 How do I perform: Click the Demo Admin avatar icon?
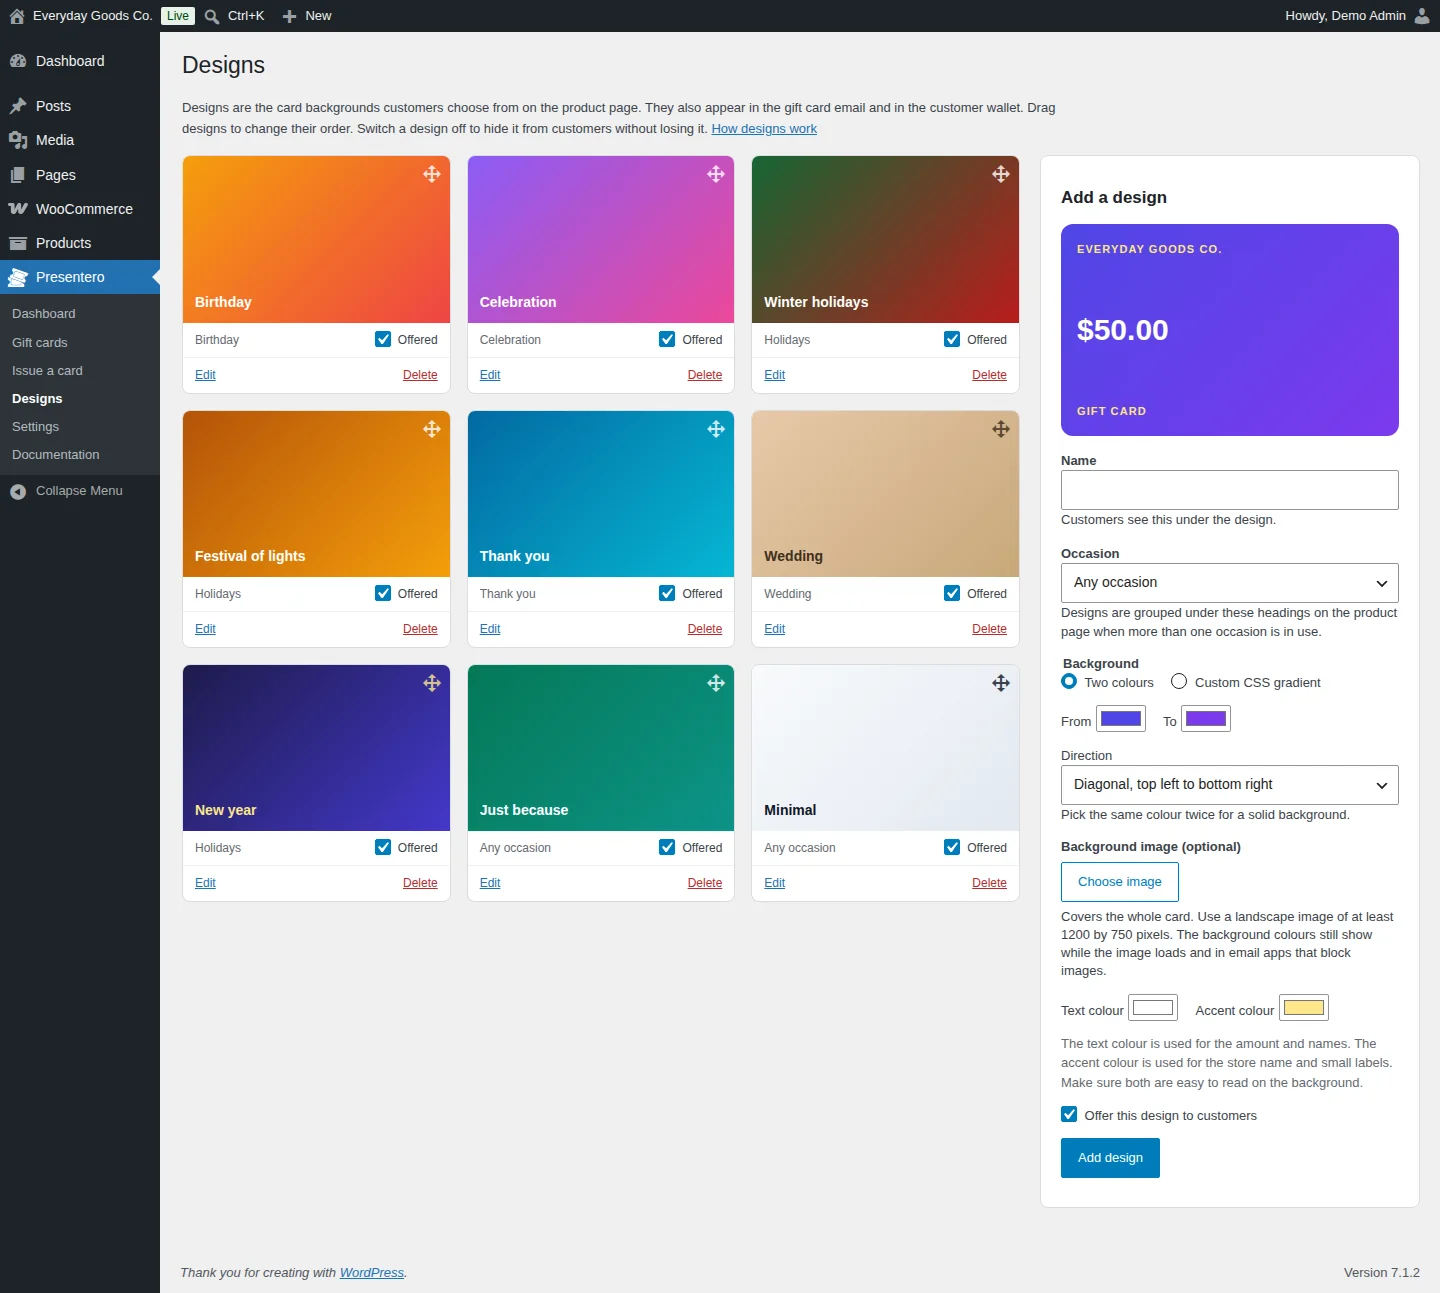(x=1422, y=16)
